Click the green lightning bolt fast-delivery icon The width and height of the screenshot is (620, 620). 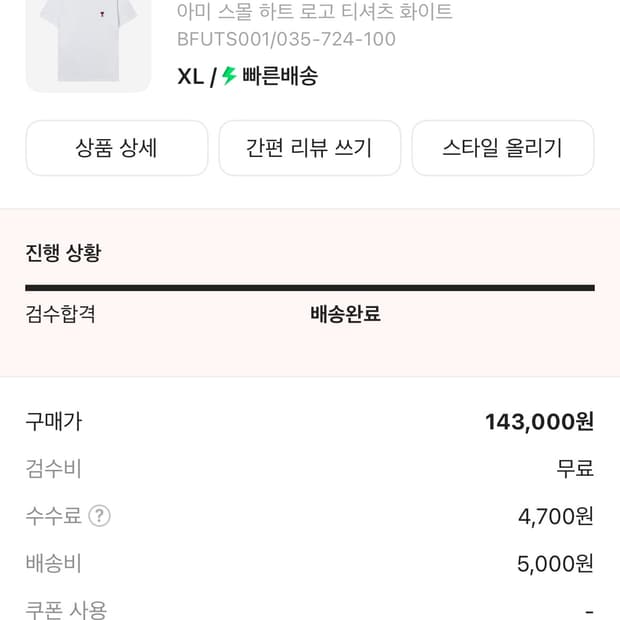pyautogui.click(x=229, y=76)
